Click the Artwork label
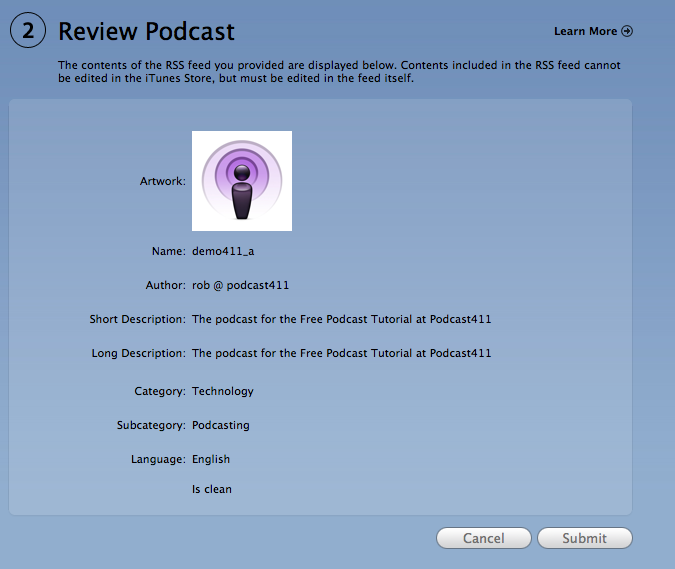 [163, 181]
